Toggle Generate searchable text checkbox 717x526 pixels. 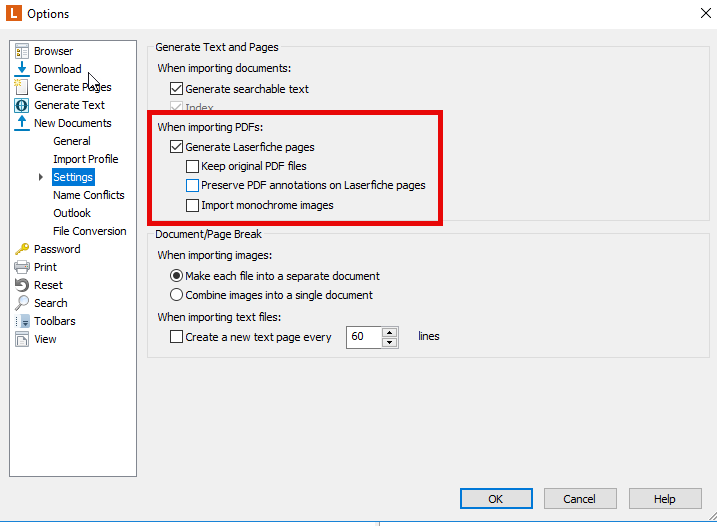(176, 88)
